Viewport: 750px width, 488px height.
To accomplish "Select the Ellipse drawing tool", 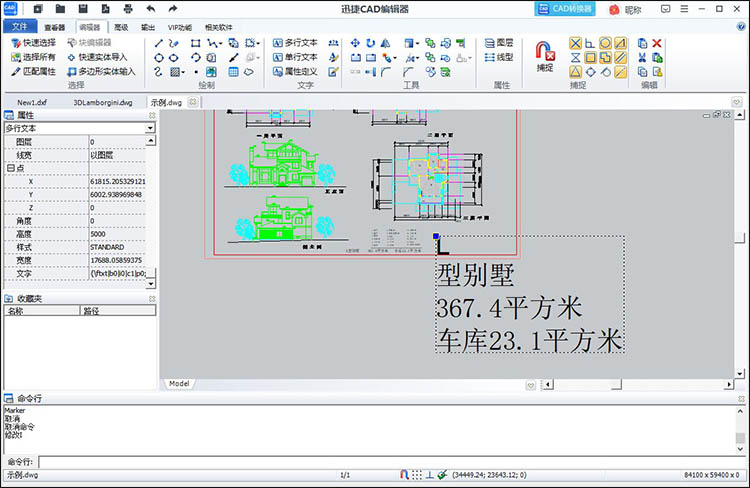I will tap(174, 58).
